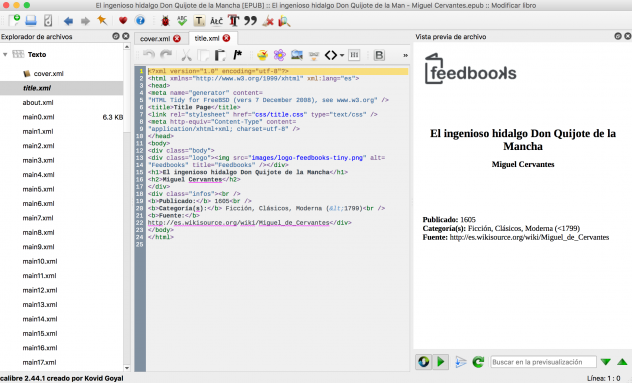Viewport: 632px width, 383px height.
Task: Float the Explorador de archivos panel
Action: point(116,36)
